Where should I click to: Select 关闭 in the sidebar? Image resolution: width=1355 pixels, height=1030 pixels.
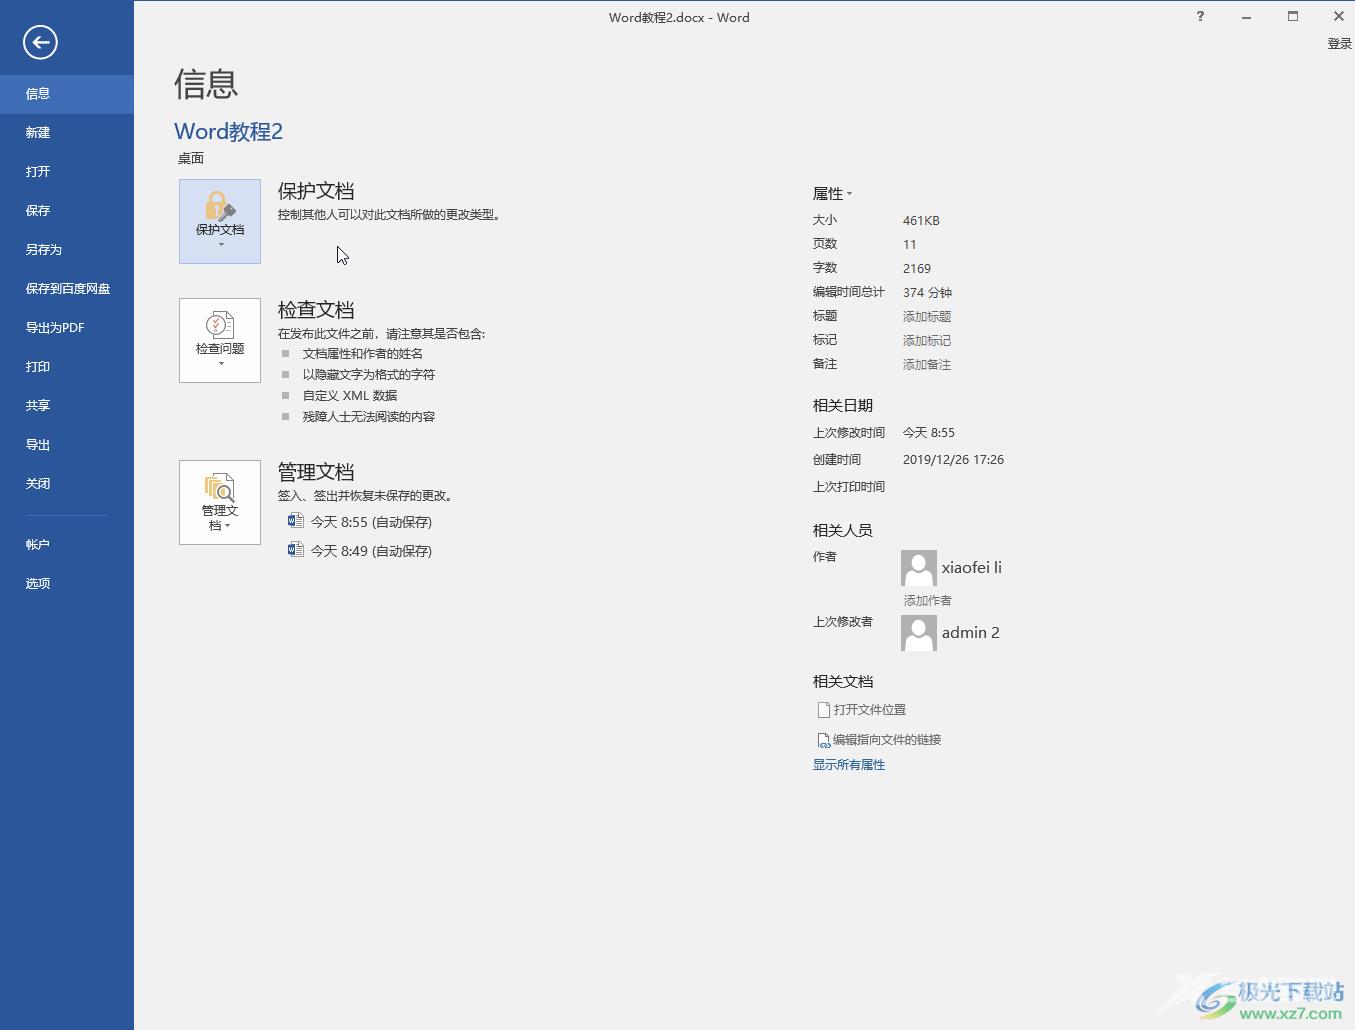click(x=67, y=484)
